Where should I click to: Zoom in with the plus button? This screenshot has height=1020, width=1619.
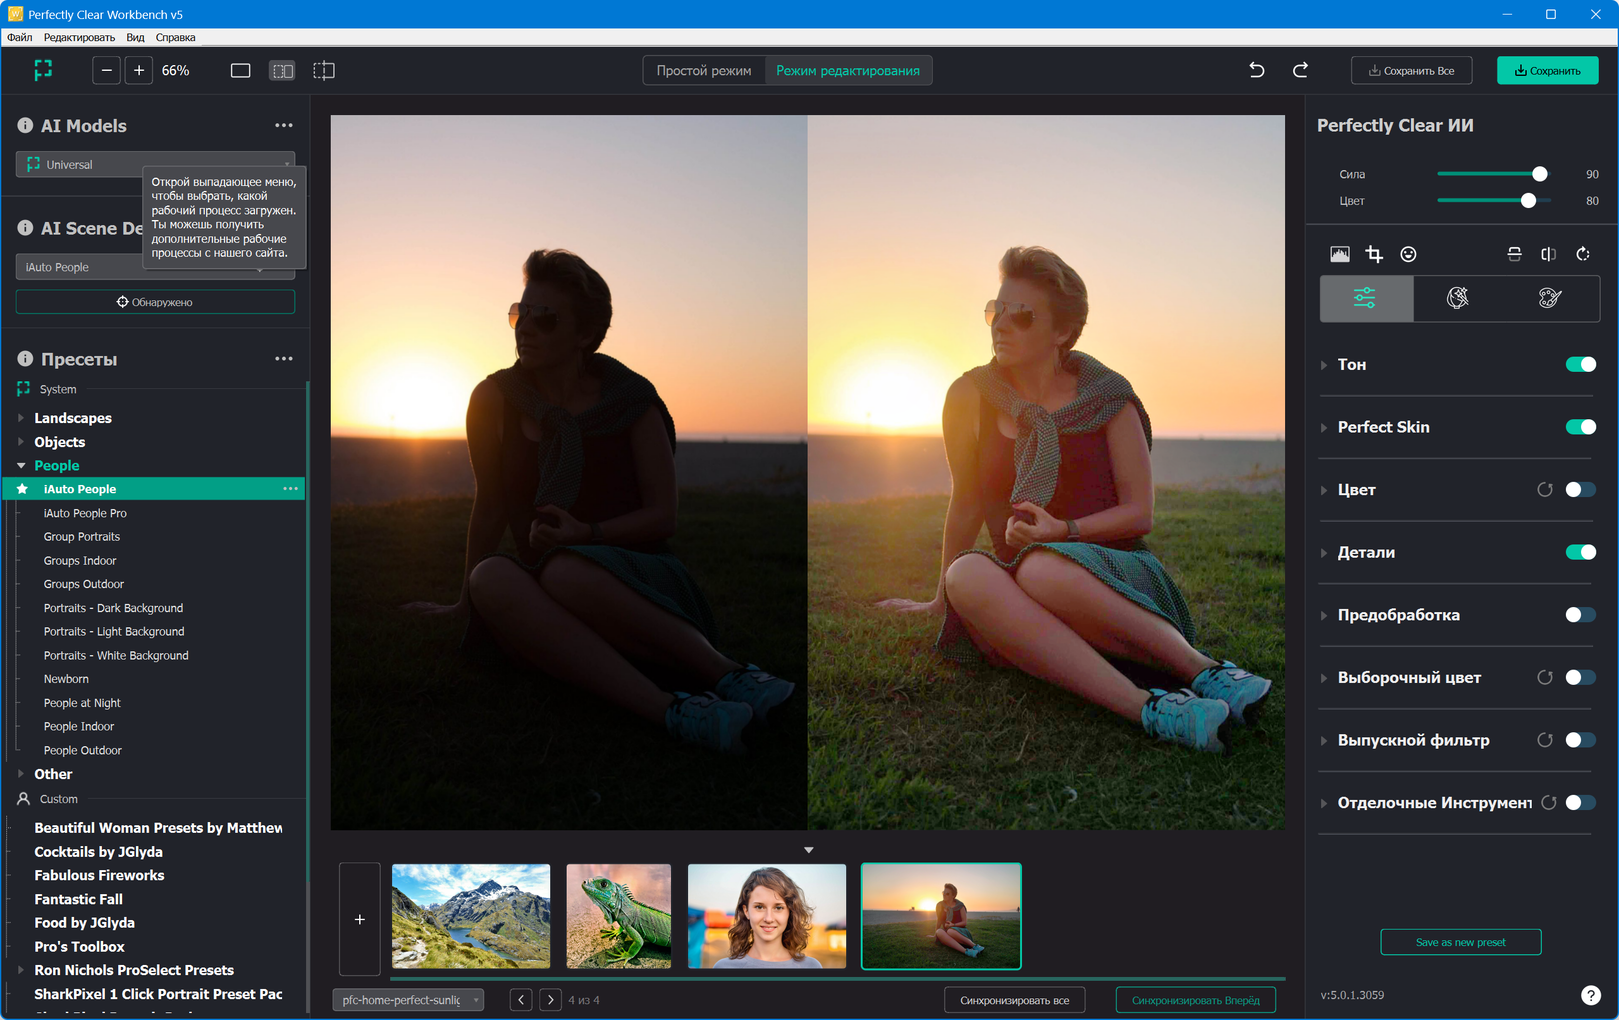tap(139, 71)
